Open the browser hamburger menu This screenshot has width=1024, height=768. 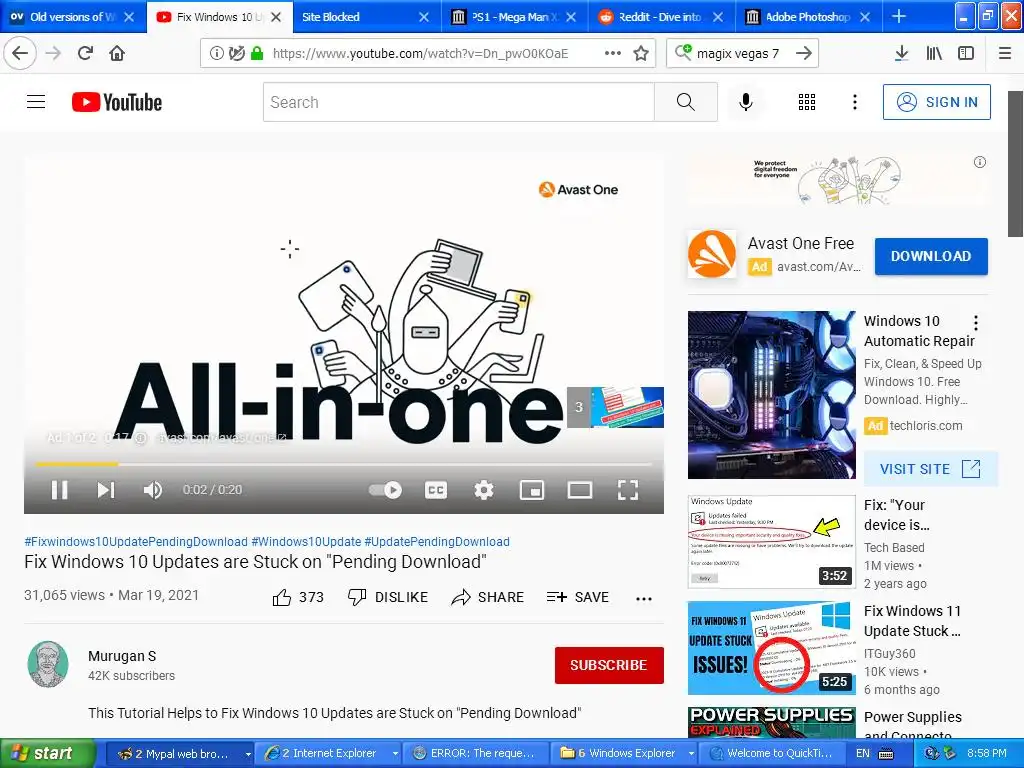(x=1005, y=53)
